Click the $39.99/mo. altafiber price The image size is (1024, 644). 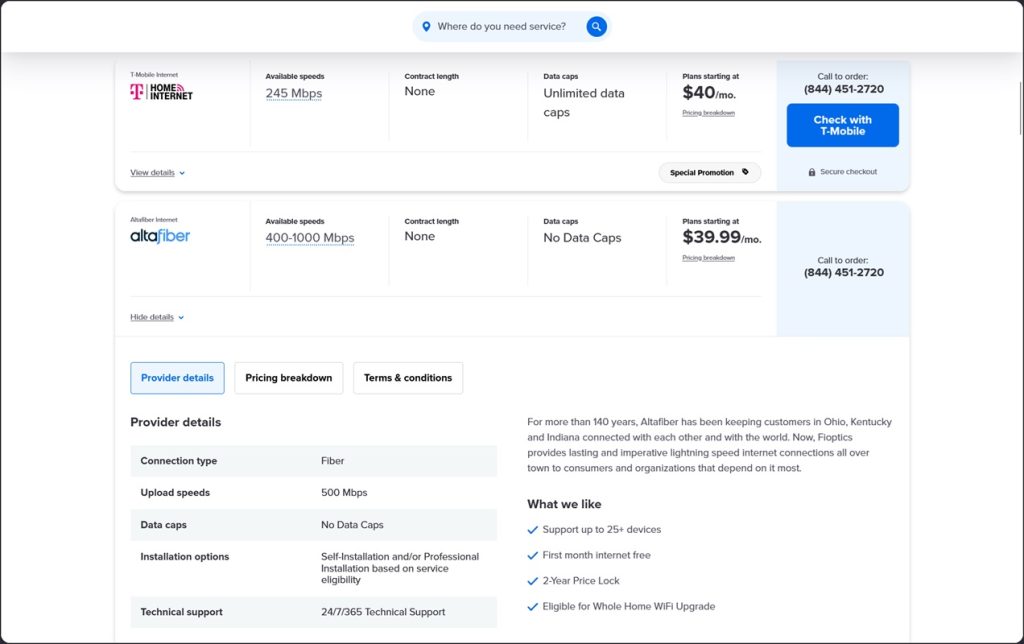click(x=722, y=237)
